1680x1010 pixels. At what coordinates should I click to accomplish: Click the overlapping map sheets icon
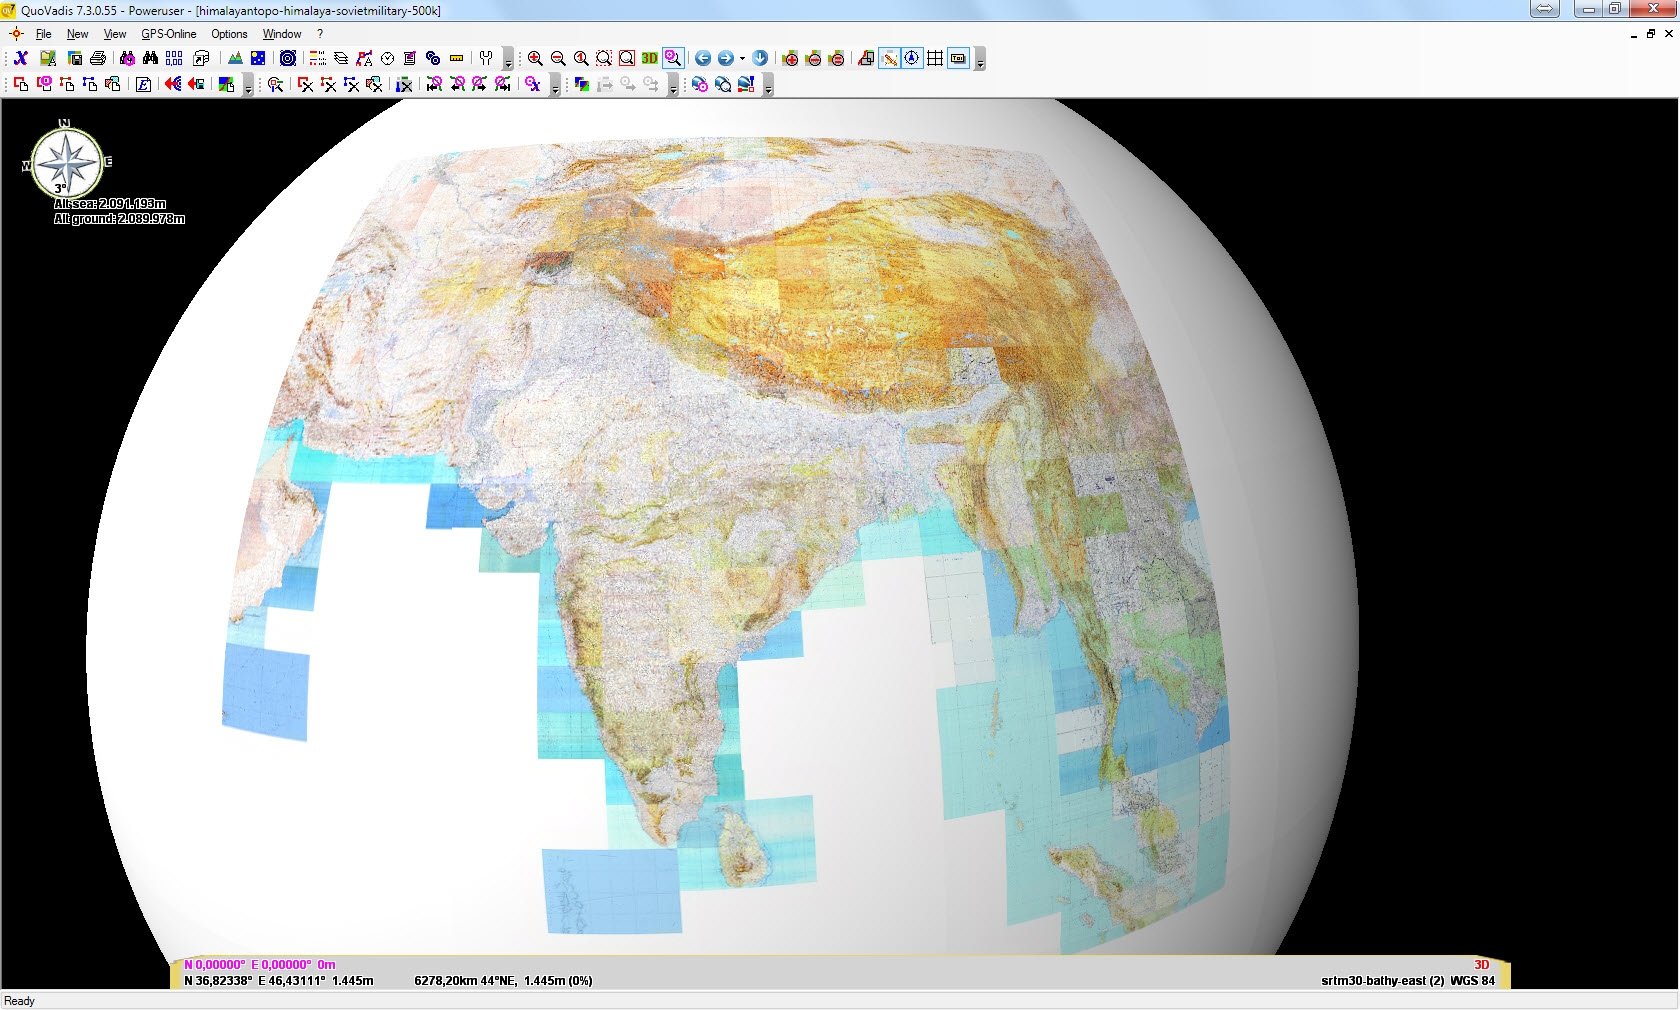866,58
